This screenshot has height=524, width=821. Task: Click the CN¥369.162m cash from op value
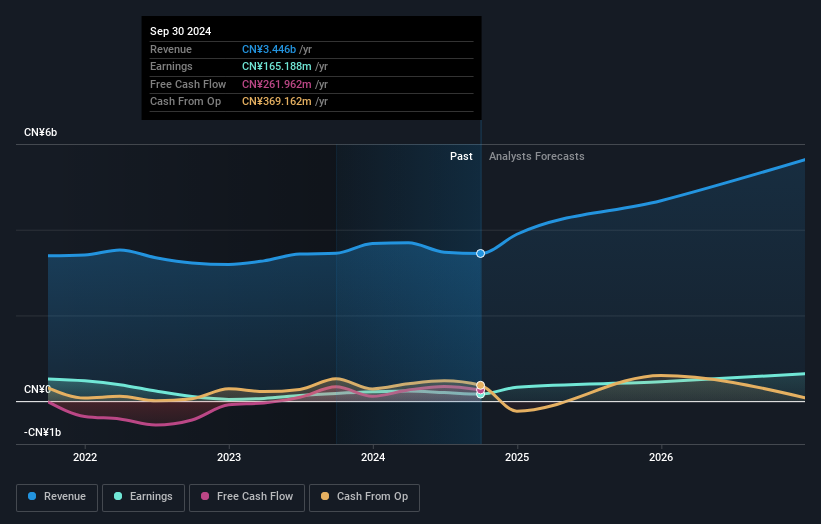(276, 102)
